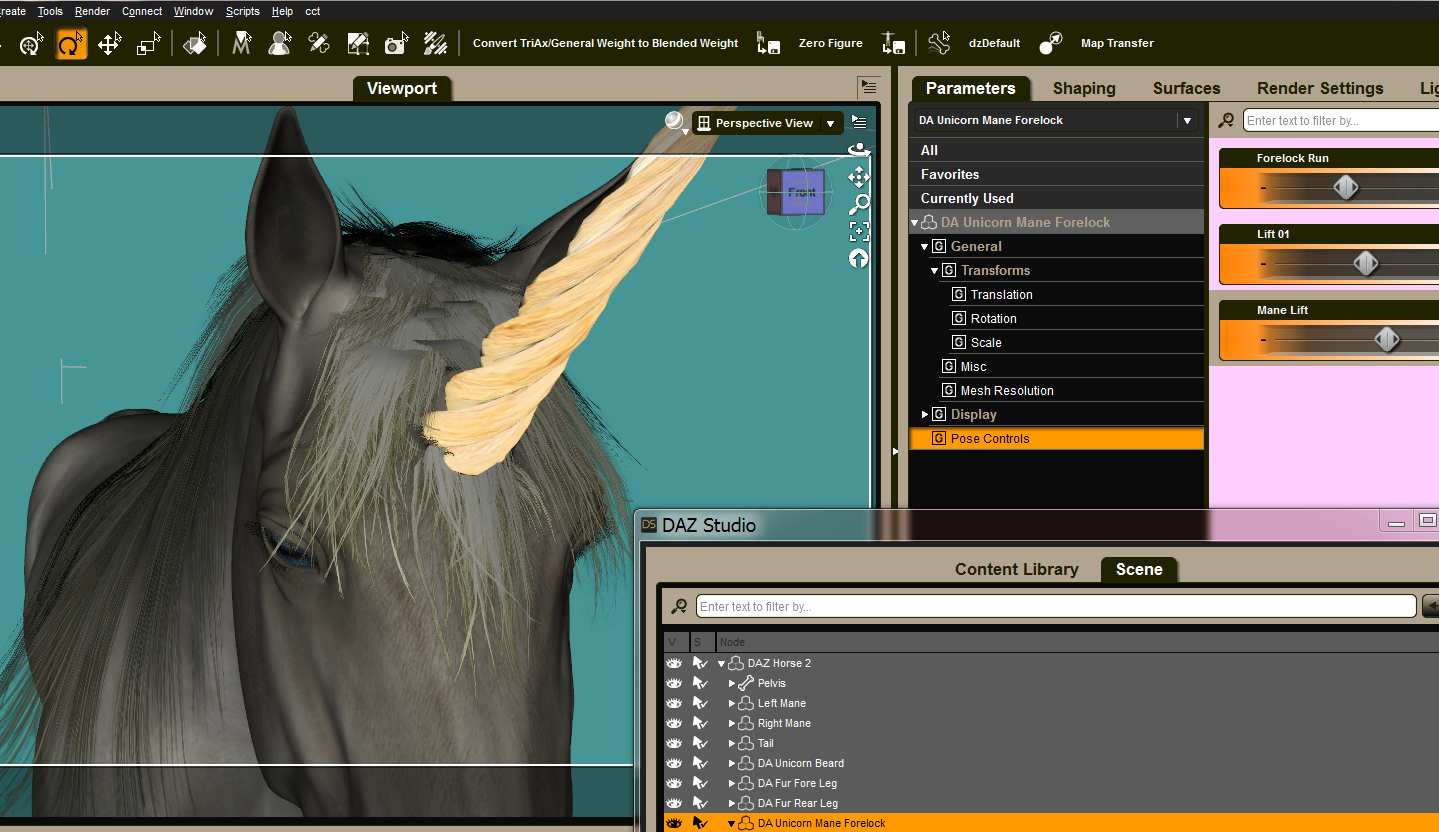Open the Scripts menu
Screen dimensions: 1439x832
click(243, 11)
